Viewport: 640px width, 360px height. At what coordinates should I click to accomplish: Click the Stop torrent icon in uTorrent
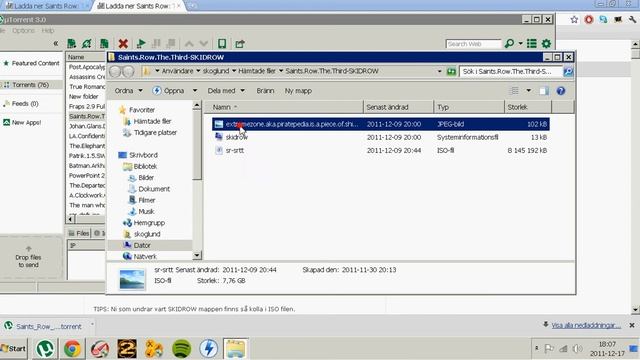click(x=171, y=43)
